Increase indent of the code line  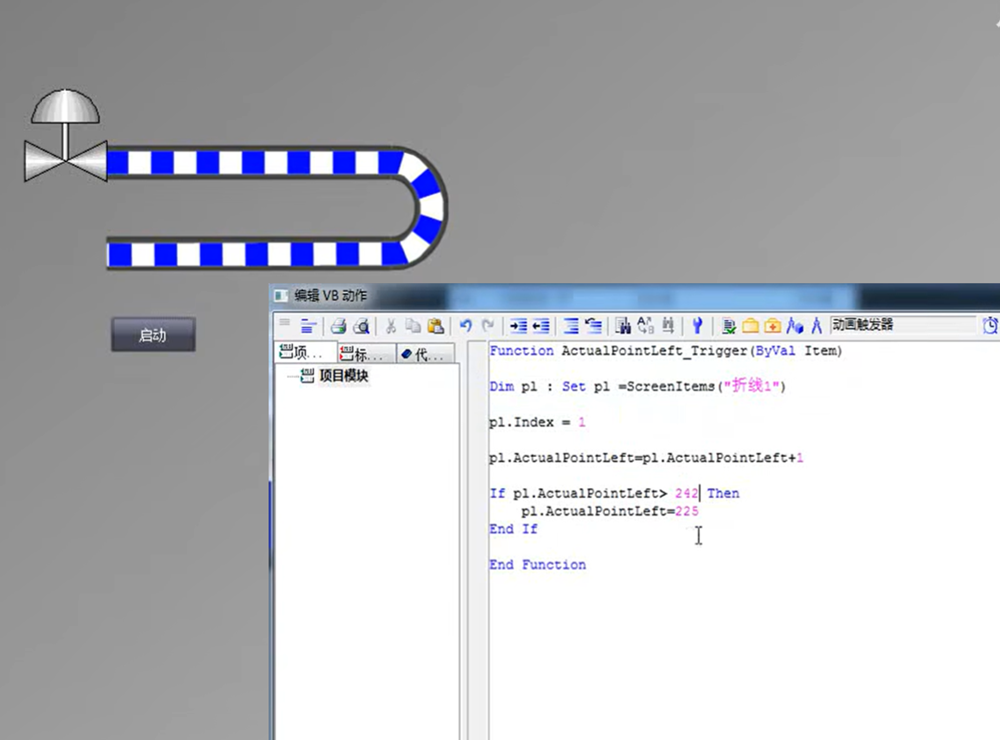tap(518, 325)
